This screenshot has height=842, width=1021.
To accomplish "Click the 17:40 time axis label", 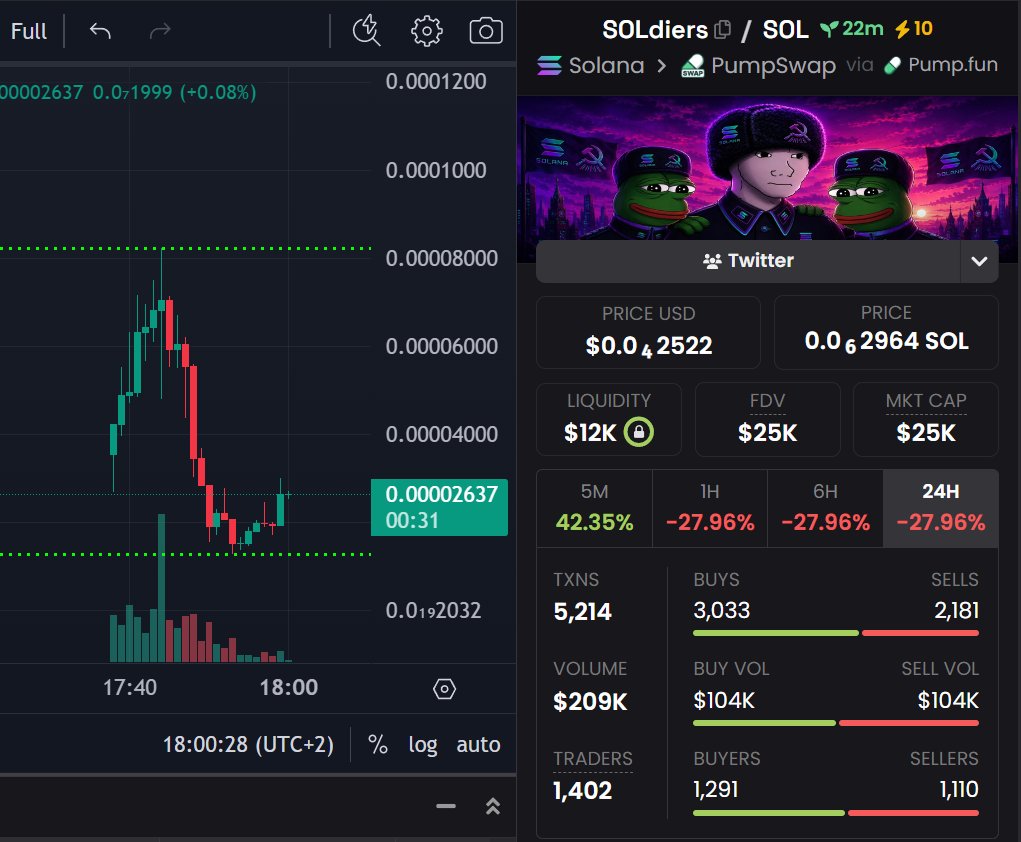I will (x=130, y=687).
